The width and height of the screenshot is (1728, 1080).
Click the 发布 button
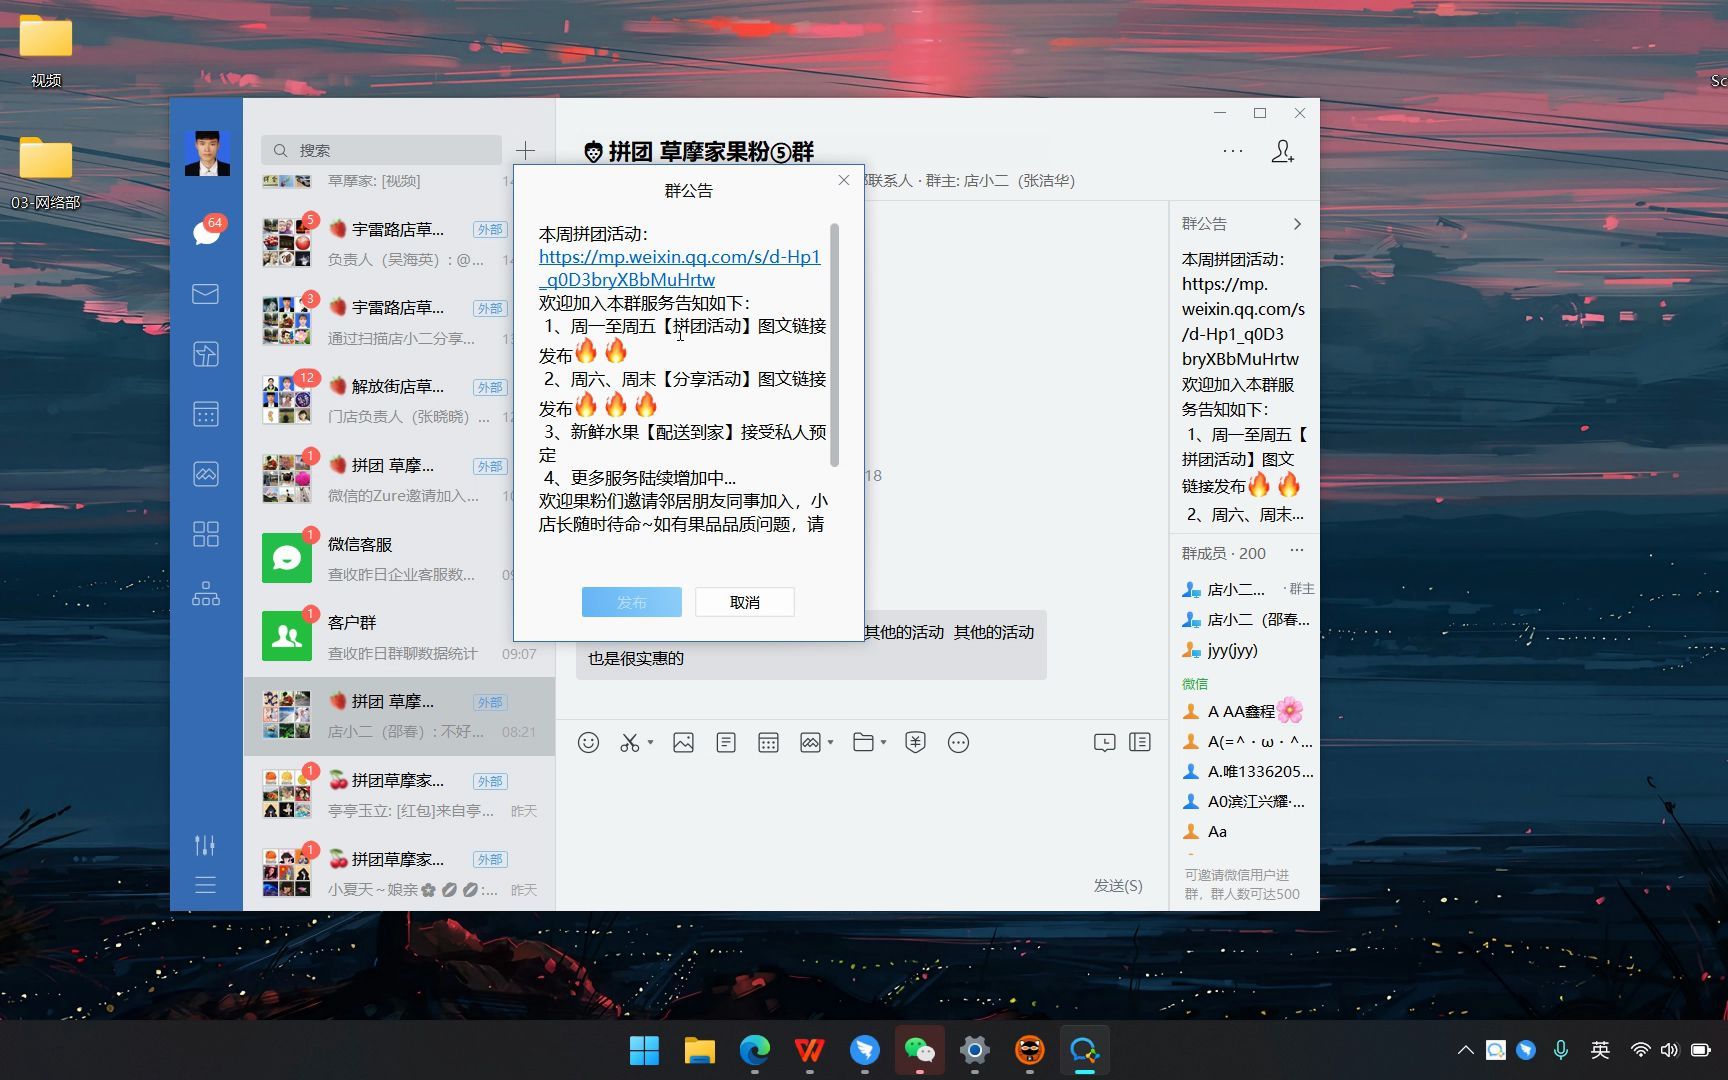[x=632, y=602]
